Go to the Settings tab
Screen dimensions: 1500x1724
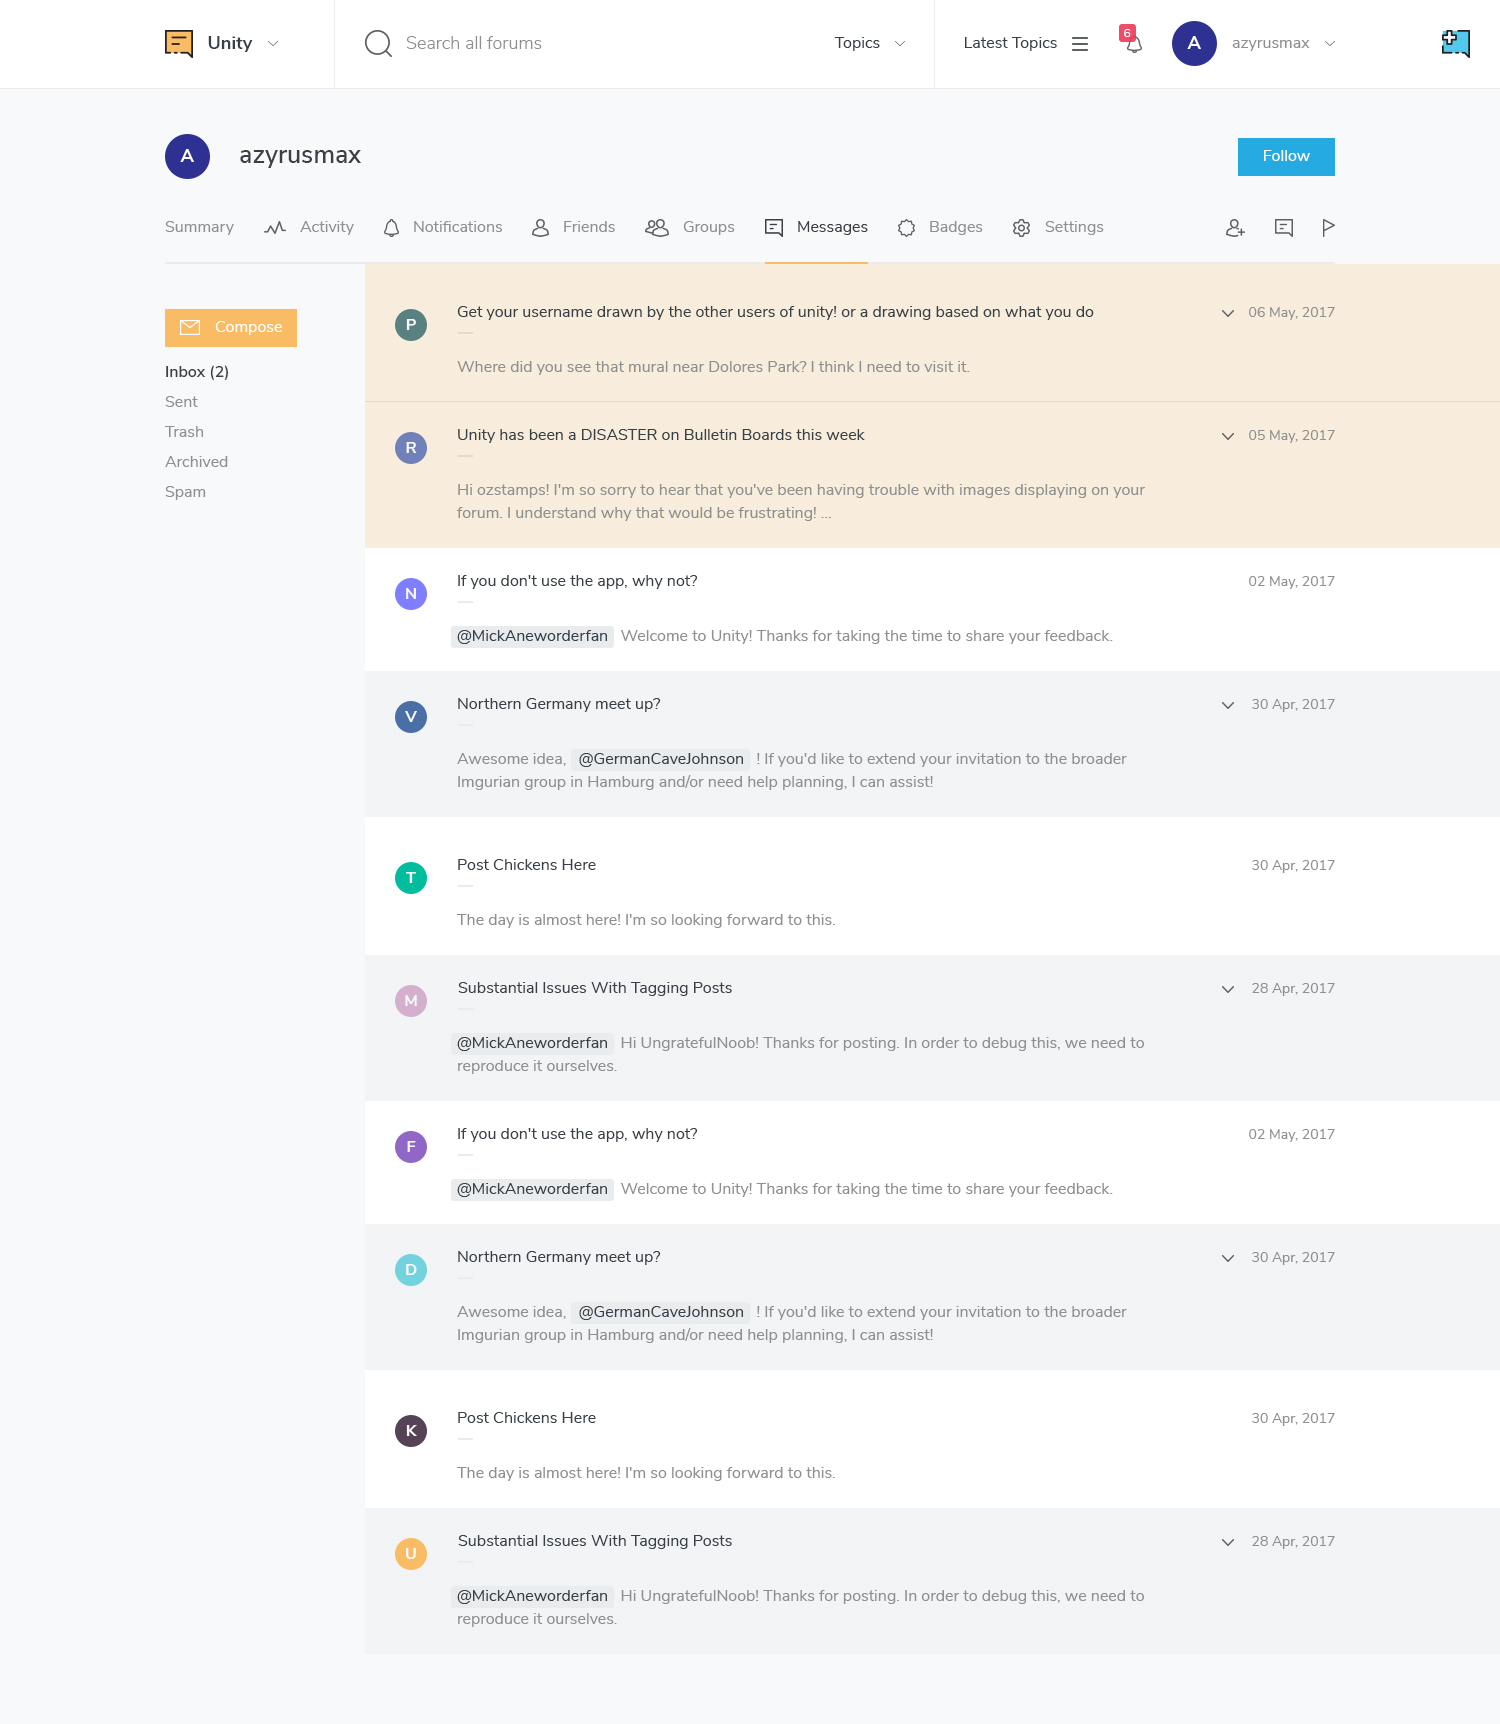pyautogui.click(x=1058, y=227)
